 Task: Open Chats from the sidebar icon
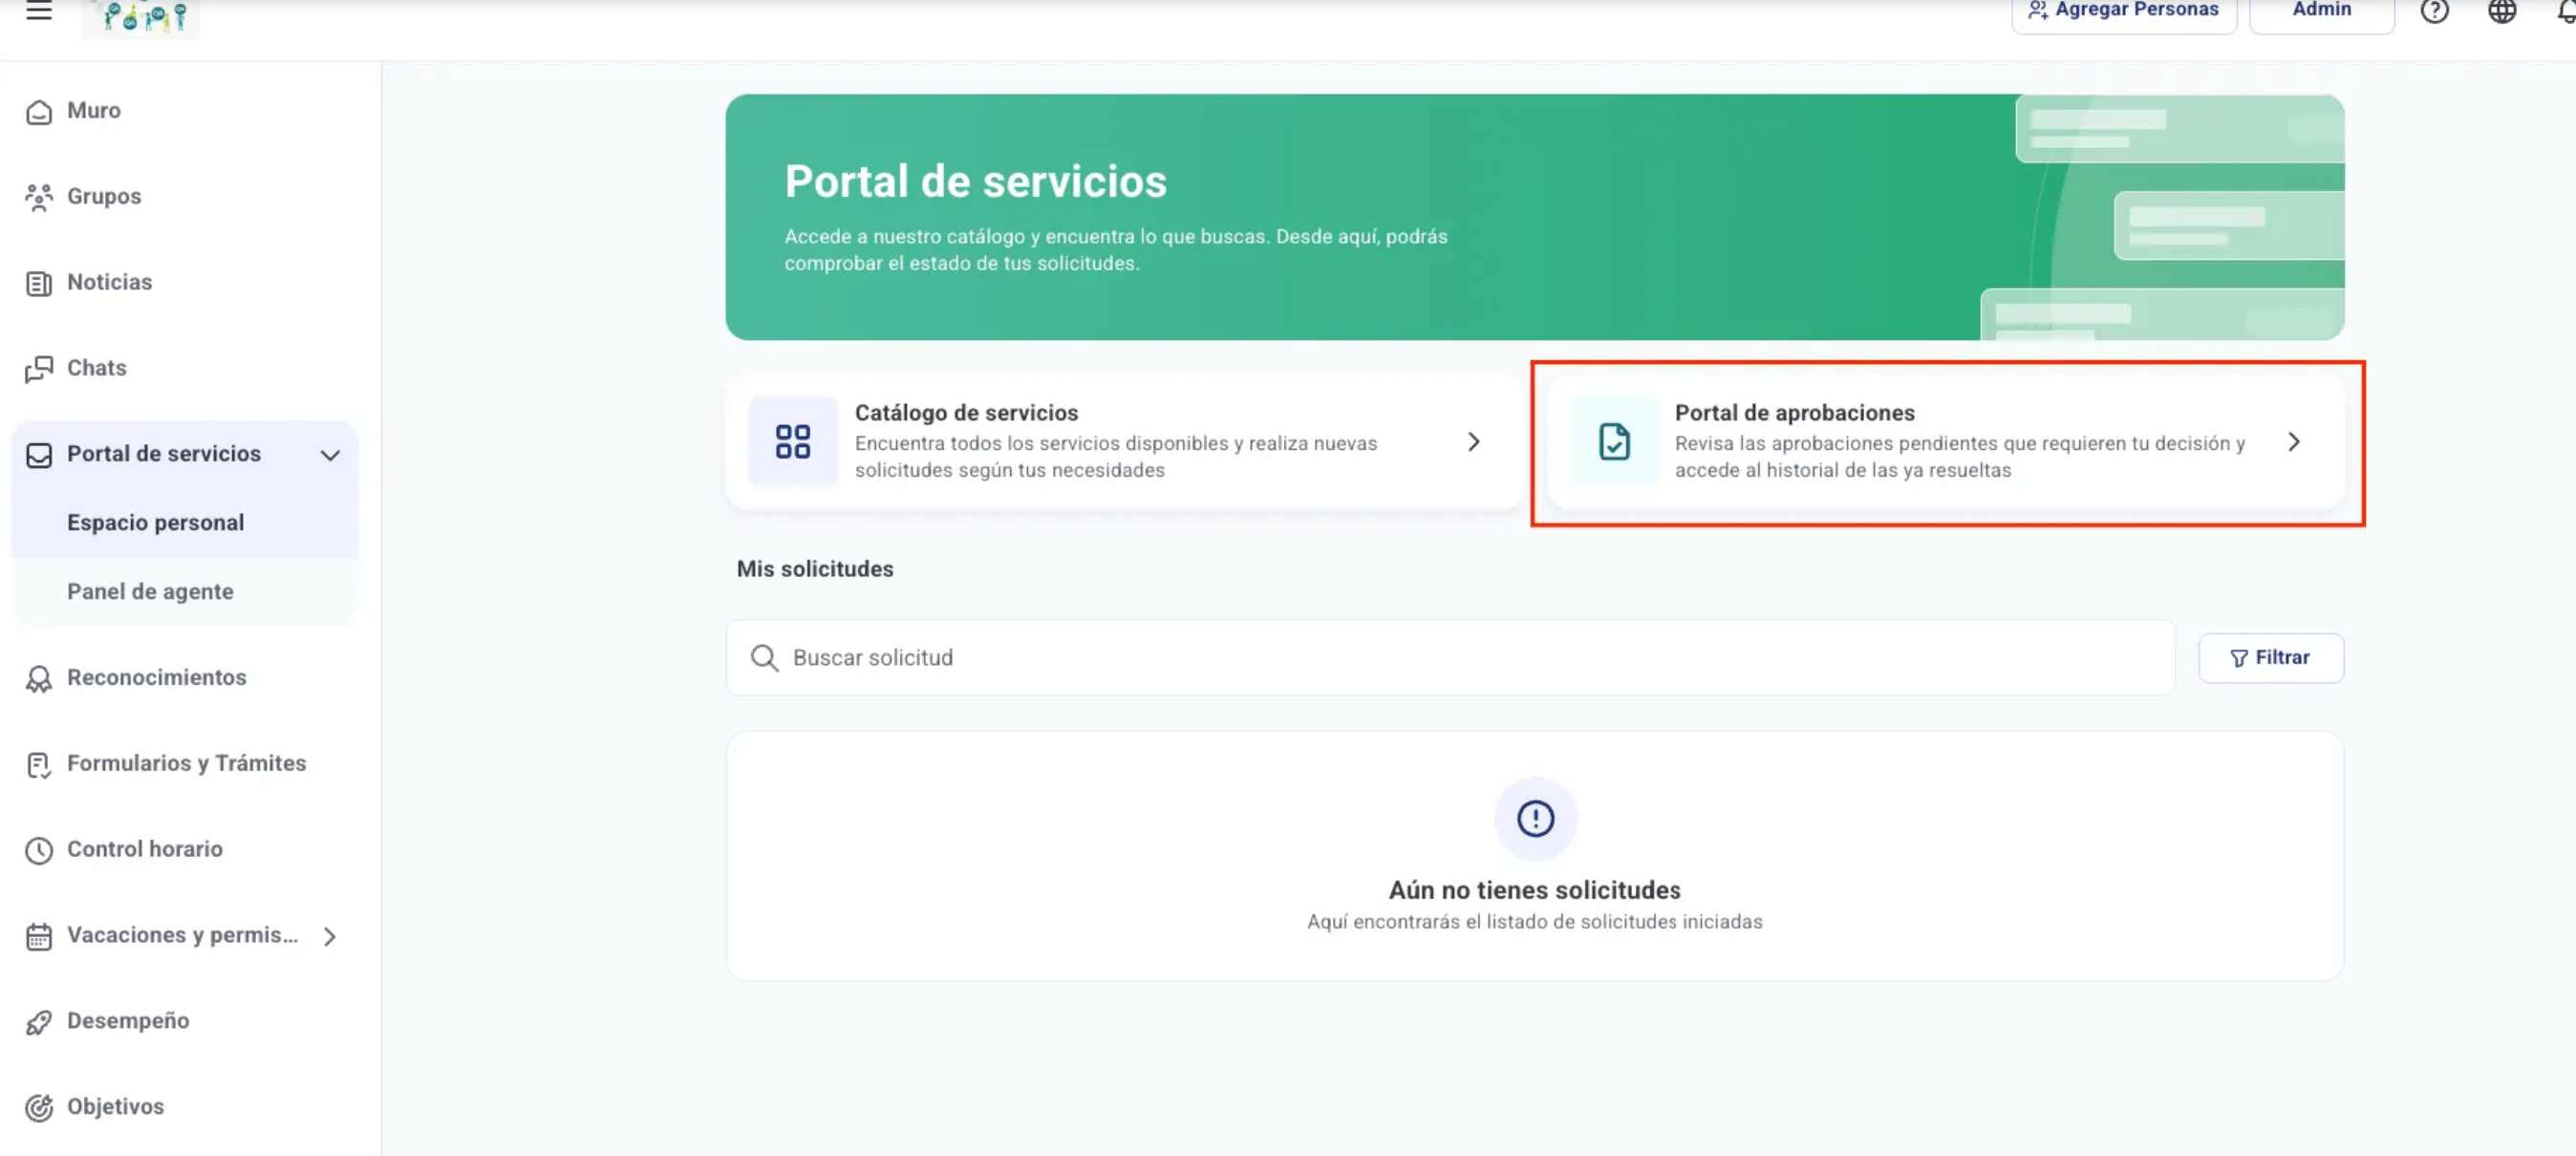[x=39, y=369]
